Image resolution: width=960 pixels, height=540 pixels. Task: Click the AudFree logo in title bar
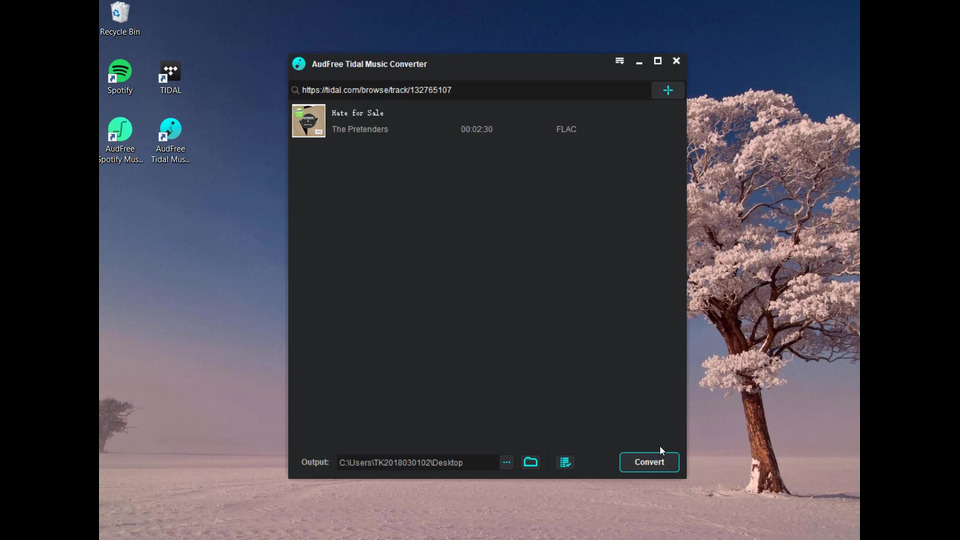(299, 64)
